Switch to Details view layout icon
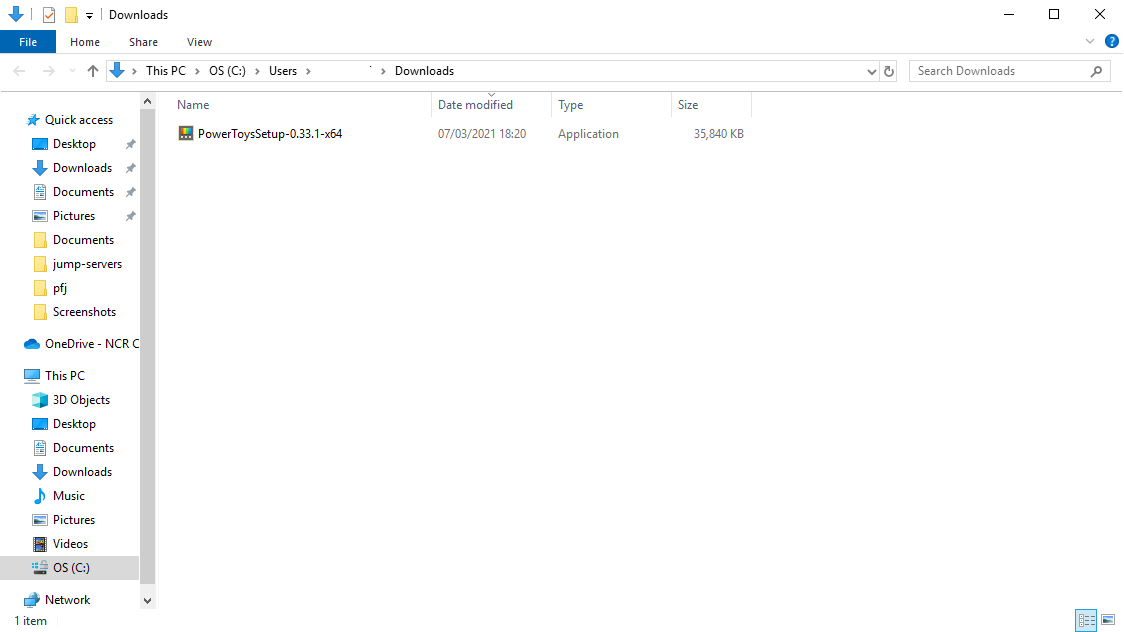 [1086, 620]
